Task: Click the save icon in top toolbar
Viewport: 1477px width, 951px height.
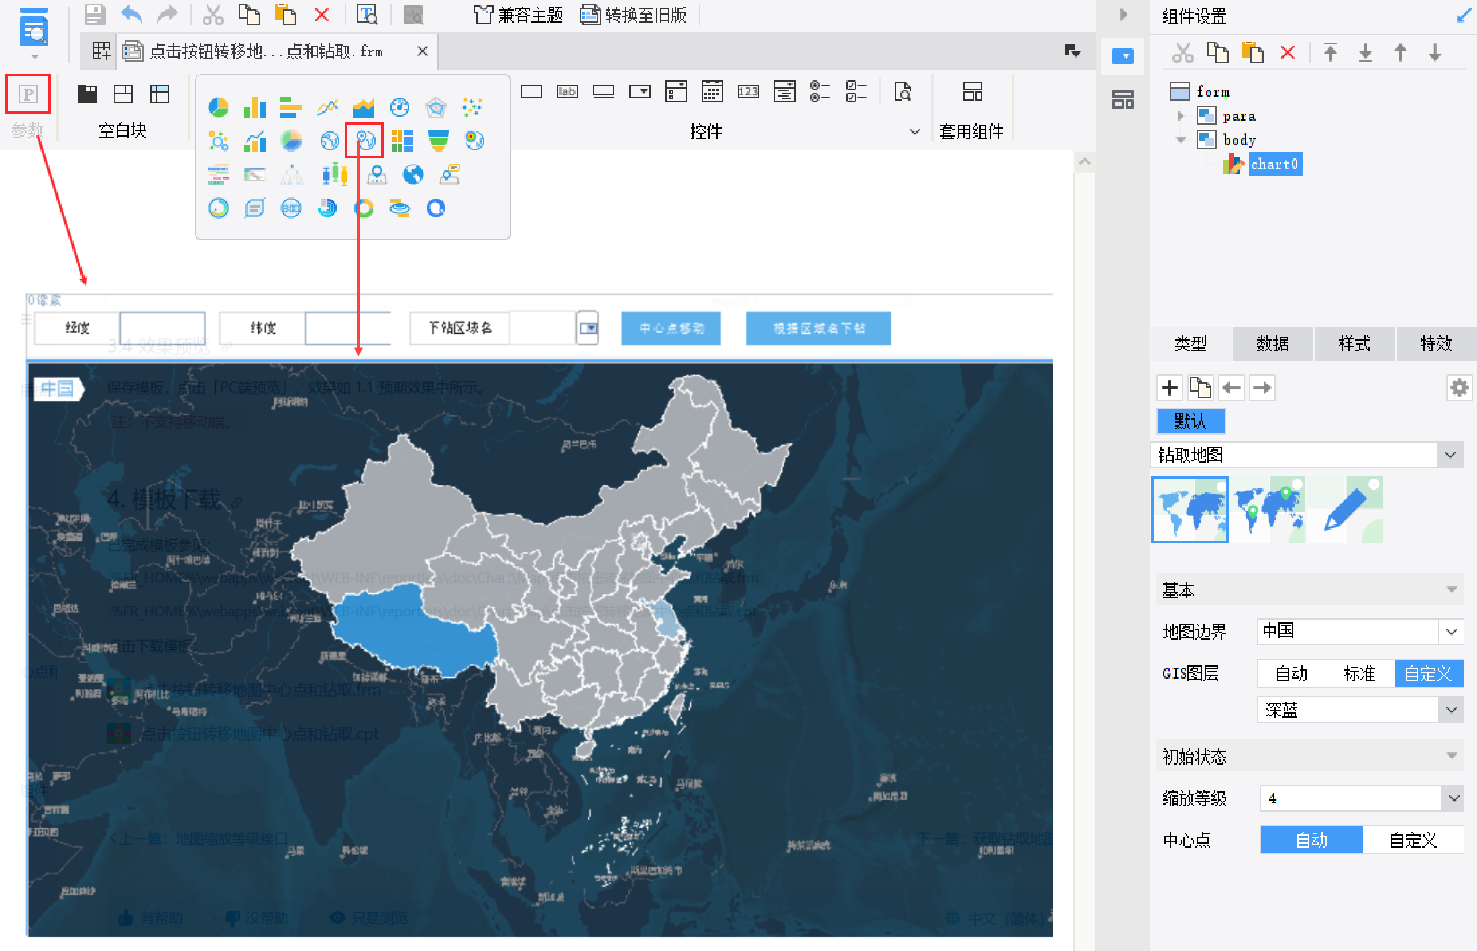Action: coord(95,14)
